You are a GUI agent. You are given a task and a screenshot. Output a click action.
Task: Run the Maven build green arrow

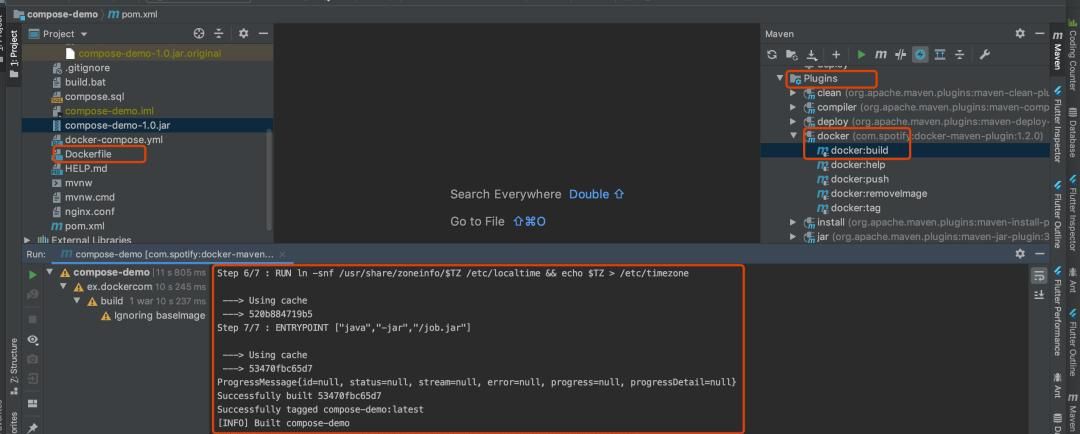(862, 54)
